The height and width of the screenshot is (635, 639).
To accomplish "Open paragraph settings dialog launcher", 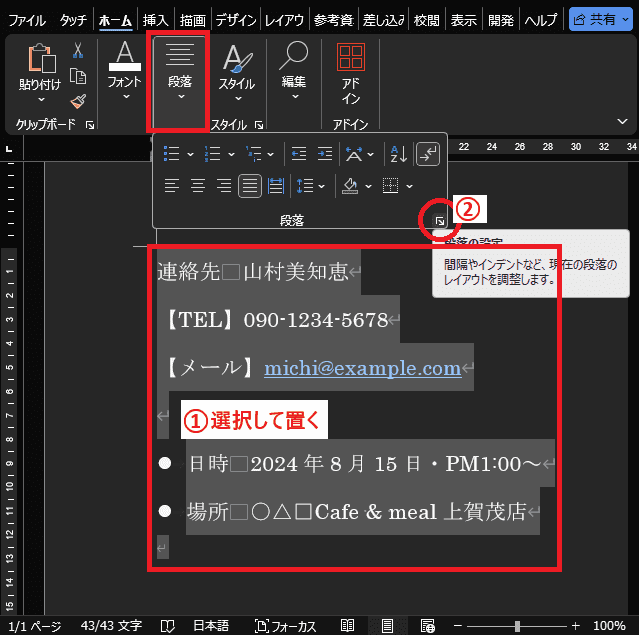I will click(438, 219).
